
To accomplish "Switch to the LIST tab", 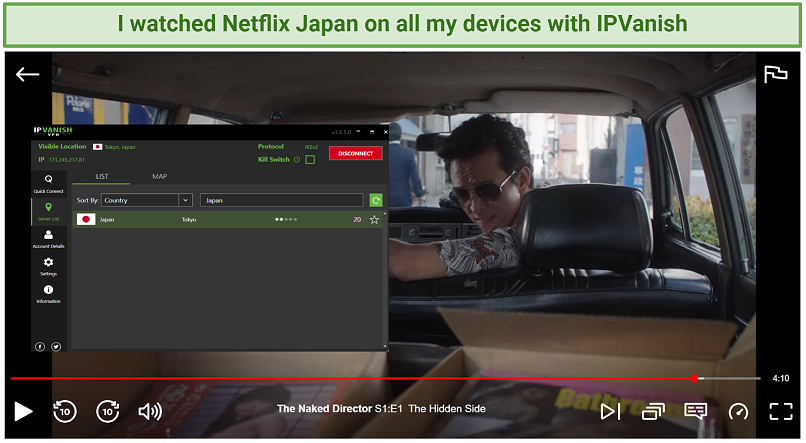I will 102,176.
